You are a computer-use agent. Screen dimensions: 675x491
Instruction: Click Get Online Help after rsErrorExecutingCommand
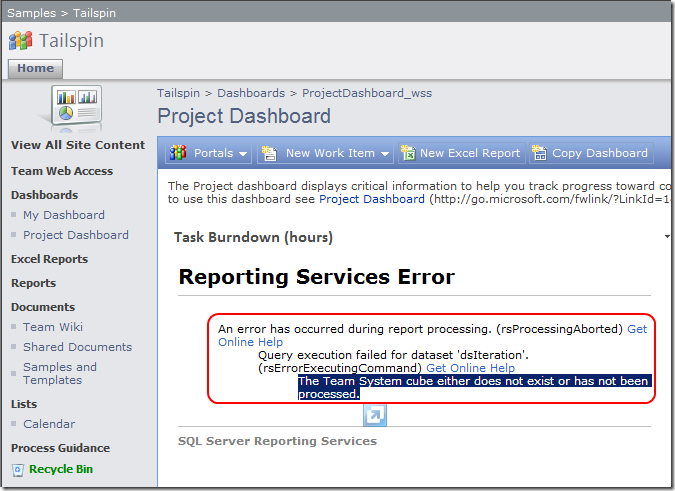[x=470, y=368]
